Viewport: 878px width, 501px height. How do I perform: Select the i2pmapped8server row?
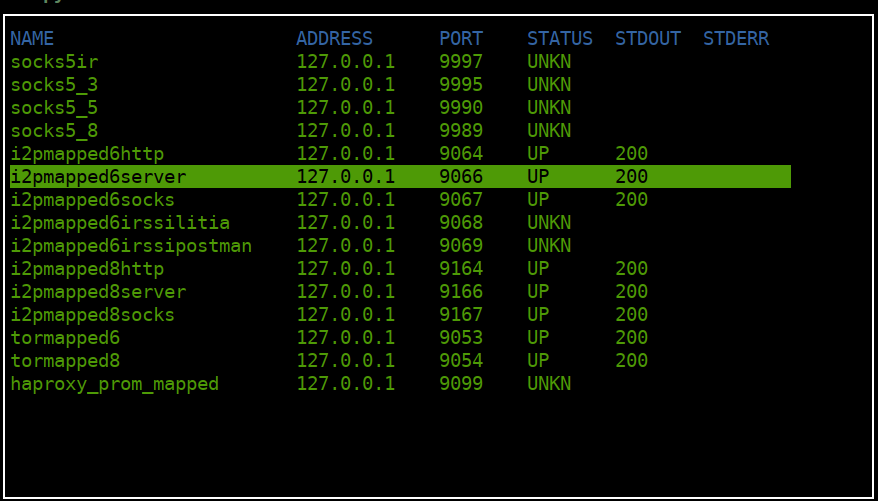click(400, 291)
